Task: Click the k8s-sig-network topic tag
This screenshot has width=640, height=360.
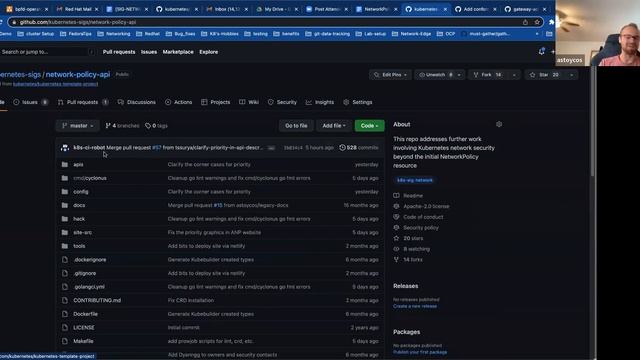Action: click(415, 180)
